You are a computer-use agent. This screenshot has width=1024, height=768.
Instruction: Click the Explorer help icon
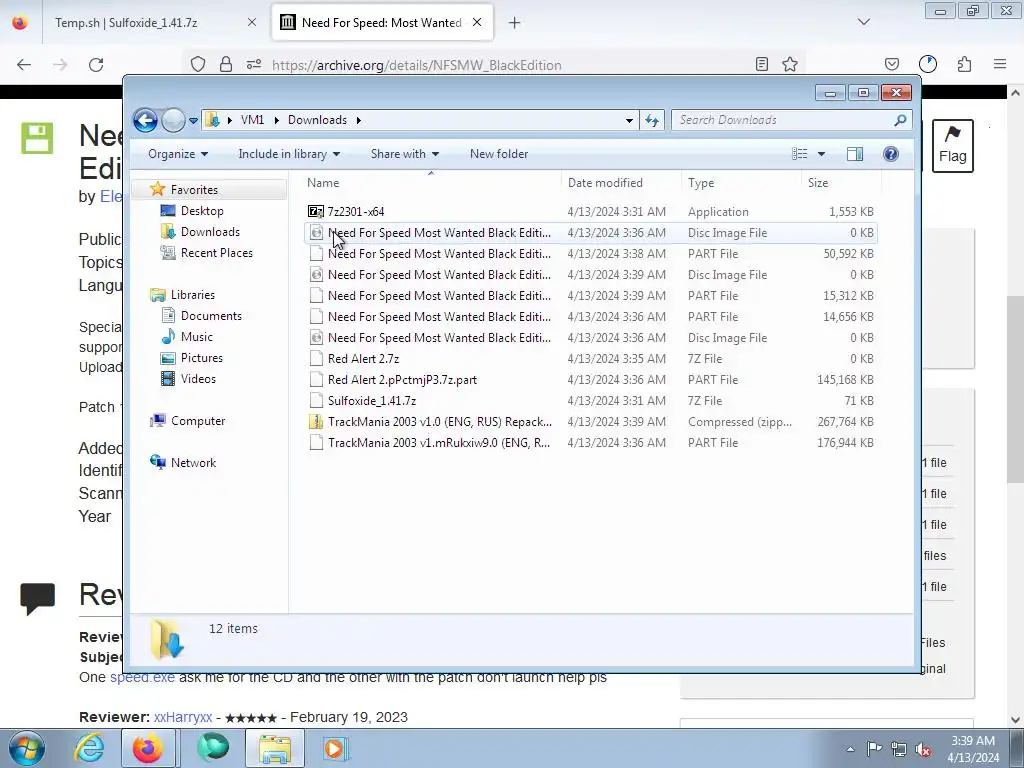pos(890,154)
